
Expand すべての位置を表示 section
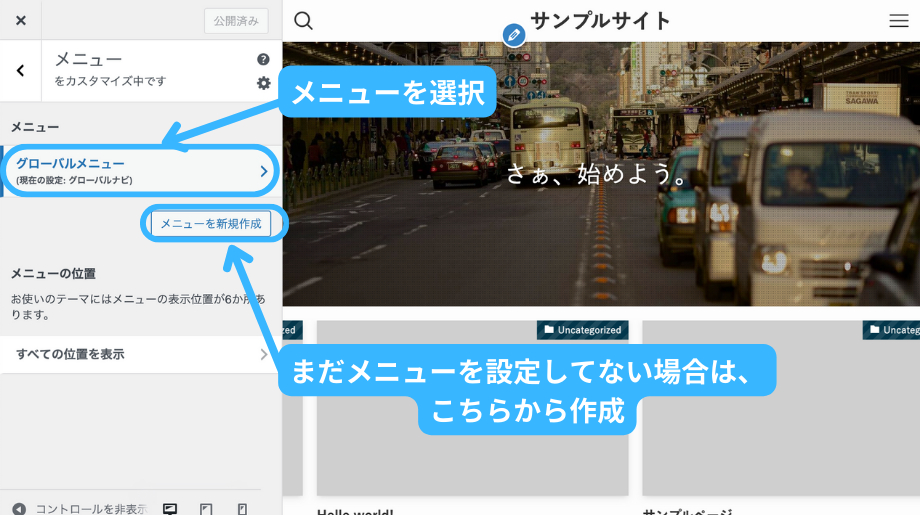(x=140, y=354)
